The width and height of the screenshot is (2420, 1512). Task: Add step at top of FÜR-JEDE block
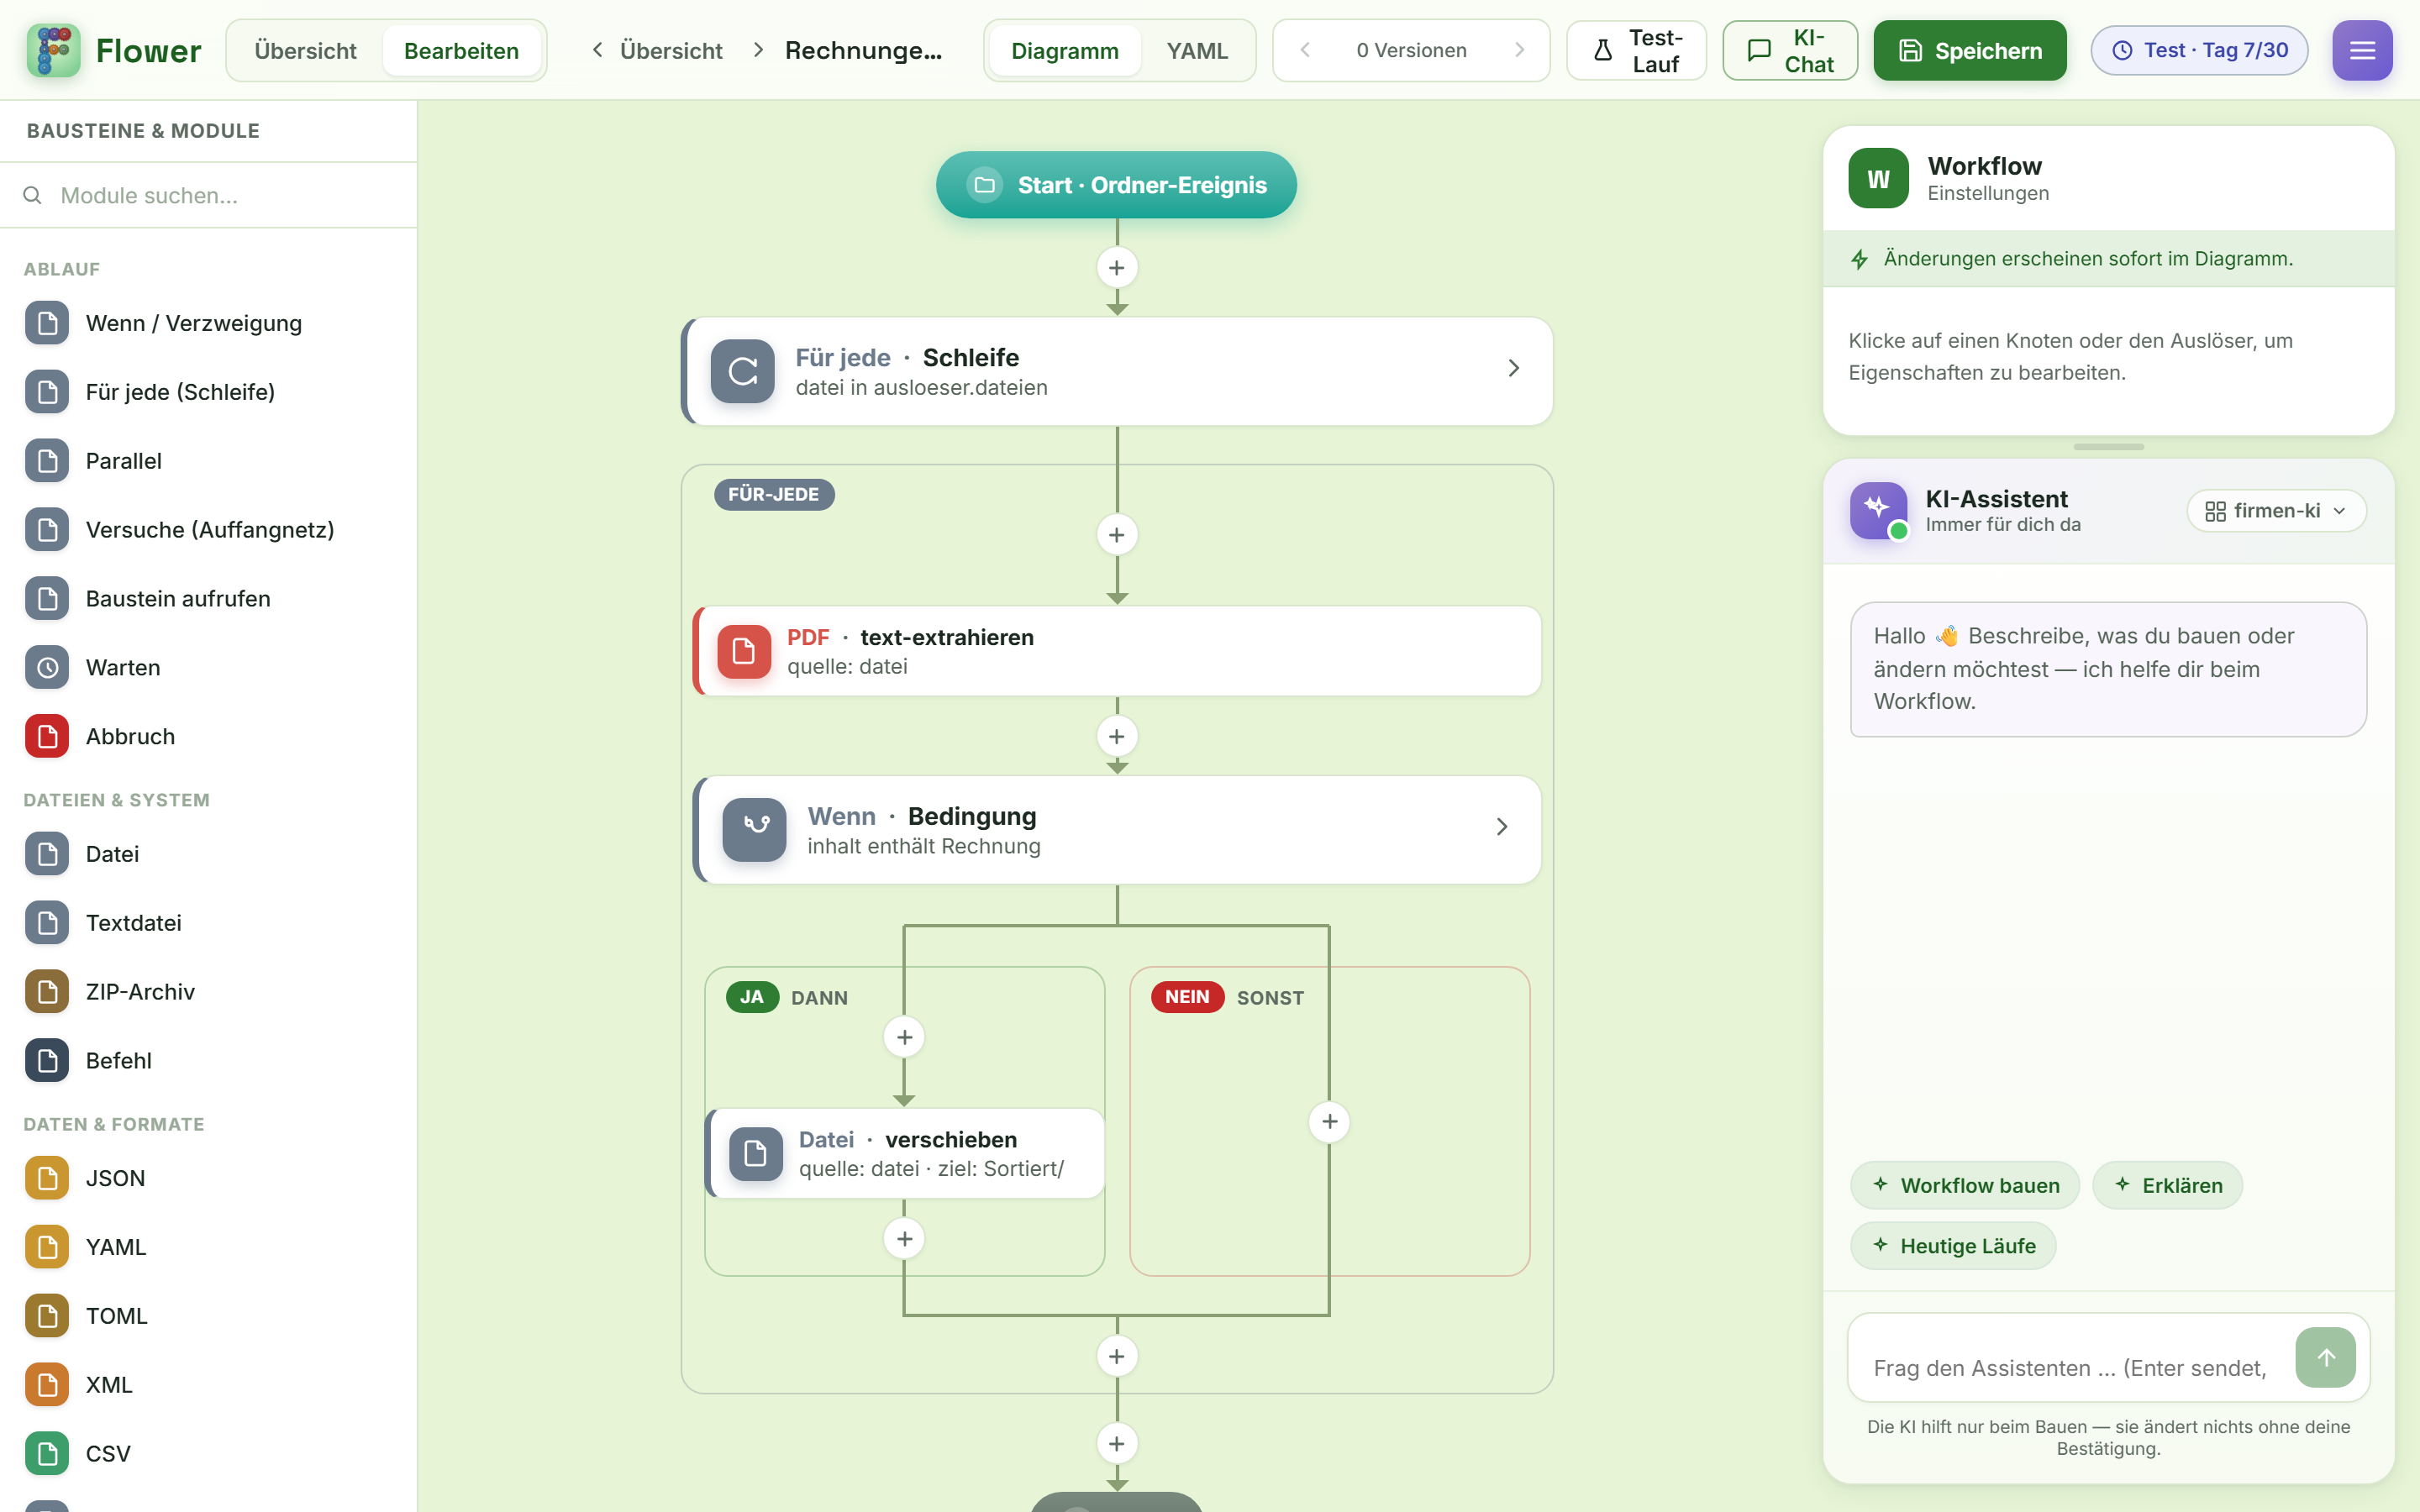[1117, 535]
